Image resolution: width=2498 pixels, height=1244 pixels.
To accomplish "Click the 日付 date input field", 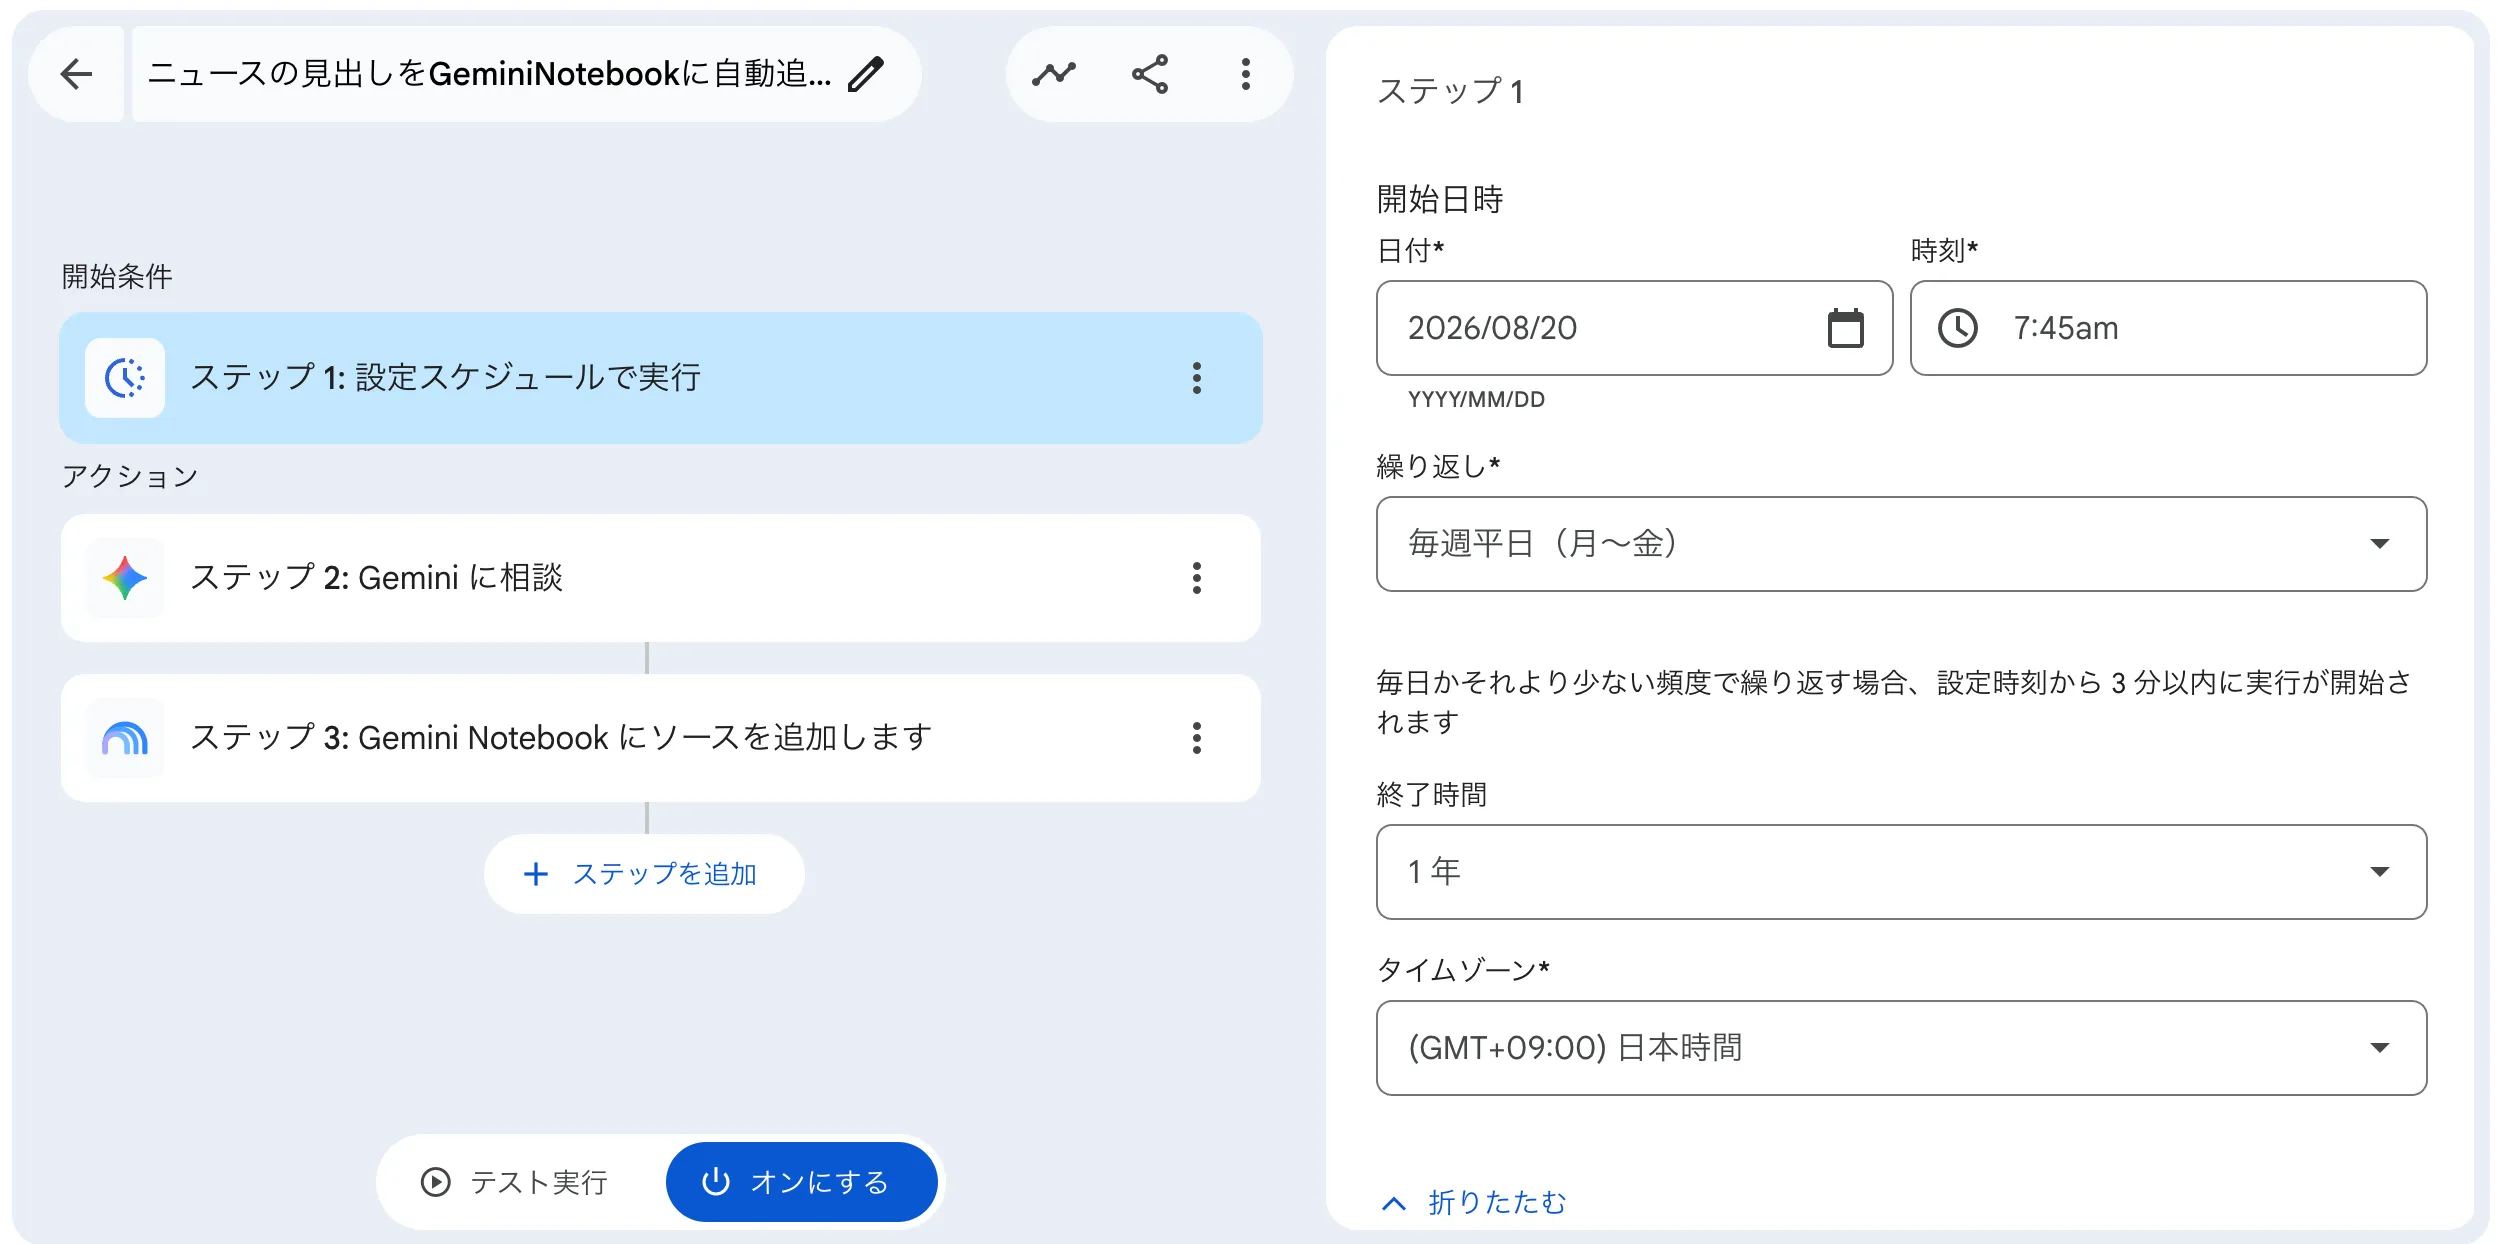I will [x=1634, y=328].
